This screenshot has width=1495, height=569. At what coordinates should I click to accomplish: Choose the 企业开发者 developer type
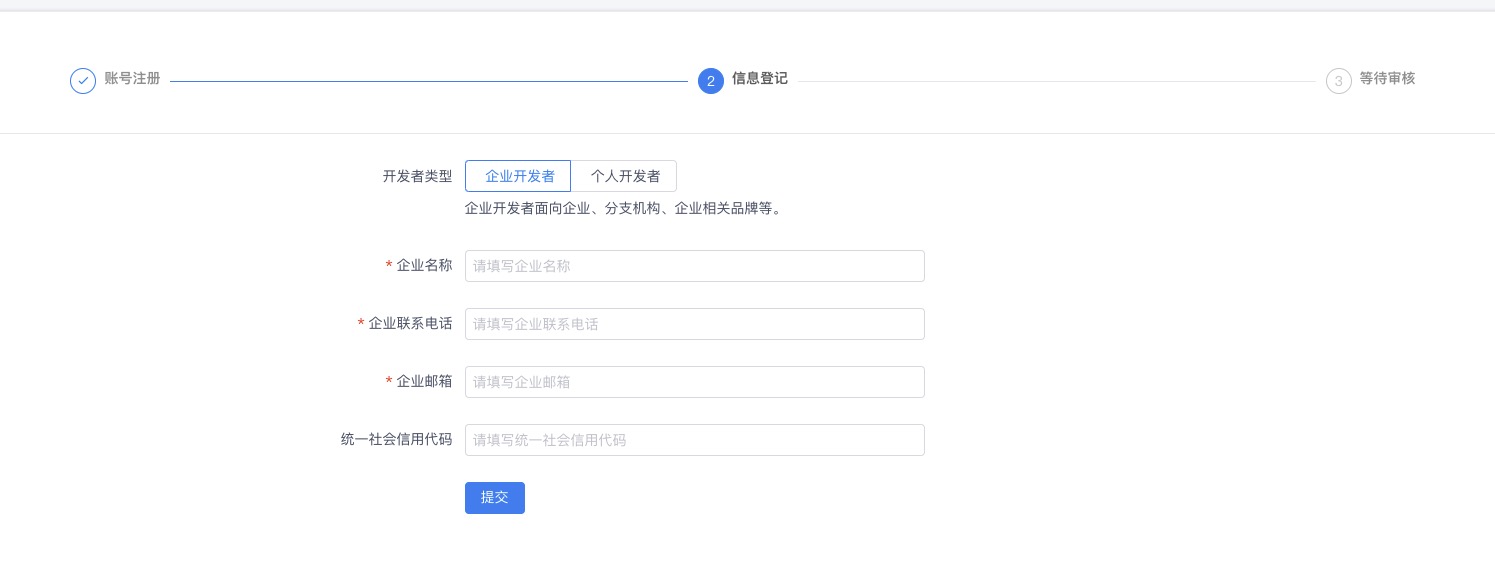pos(518,176)
